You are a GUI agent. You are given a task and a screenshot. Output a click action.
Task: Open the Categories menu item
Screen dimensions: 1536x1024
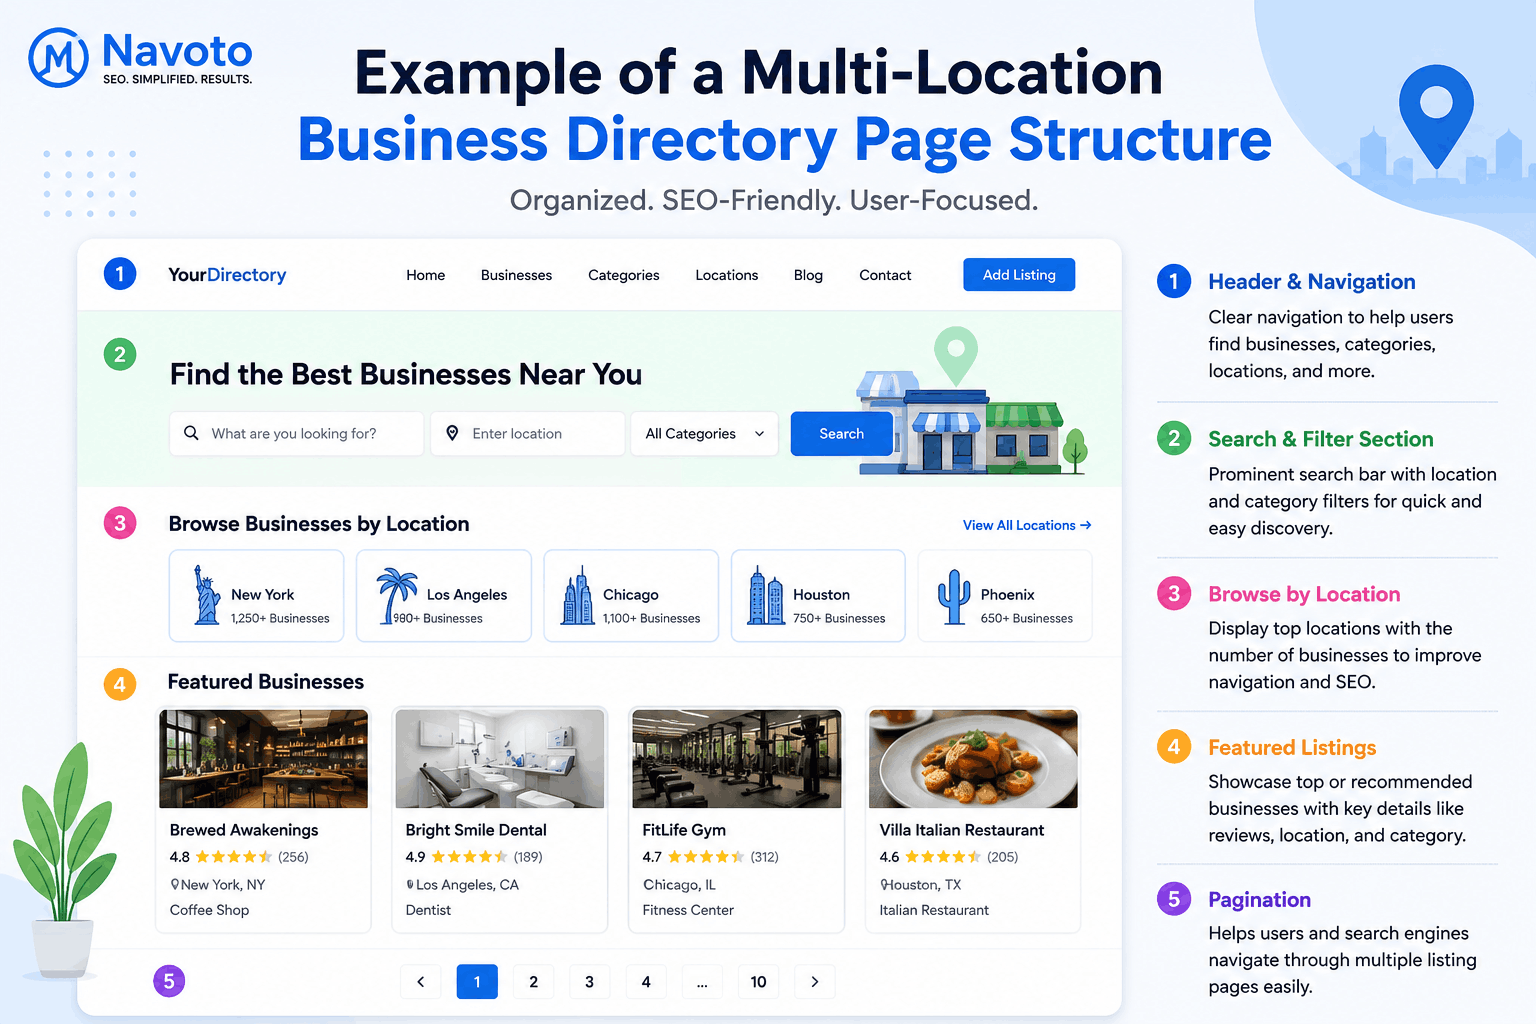pos(624,275)
